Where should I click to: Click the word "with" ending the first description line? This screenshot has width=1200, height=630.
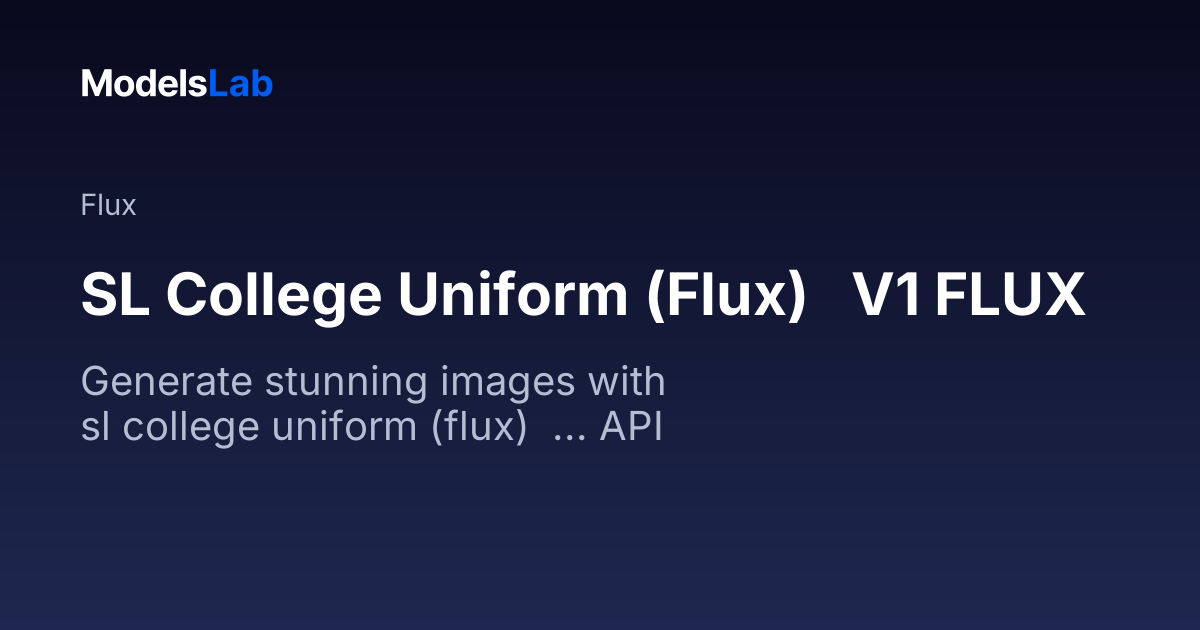click(628, 382)
